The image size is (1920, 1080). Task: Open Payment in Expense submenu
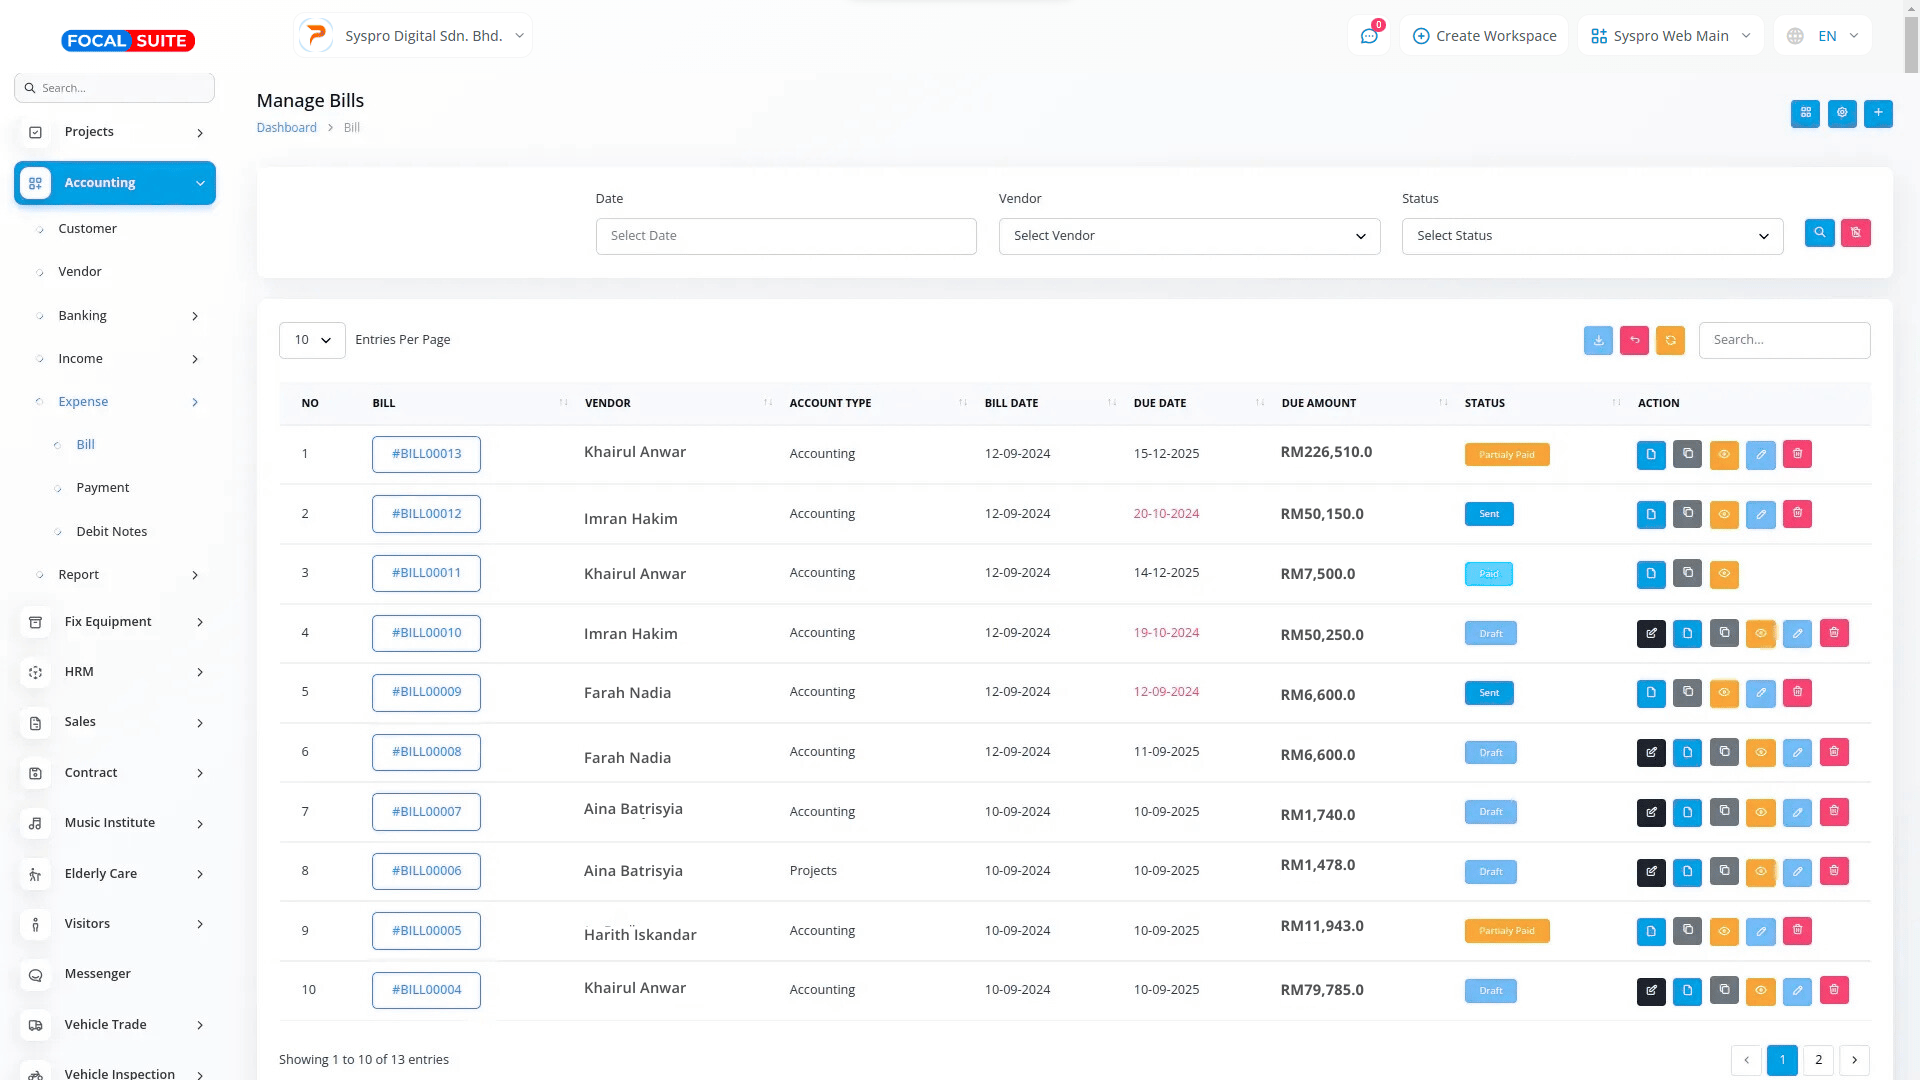pyautogui.click(x=103, y=488)
